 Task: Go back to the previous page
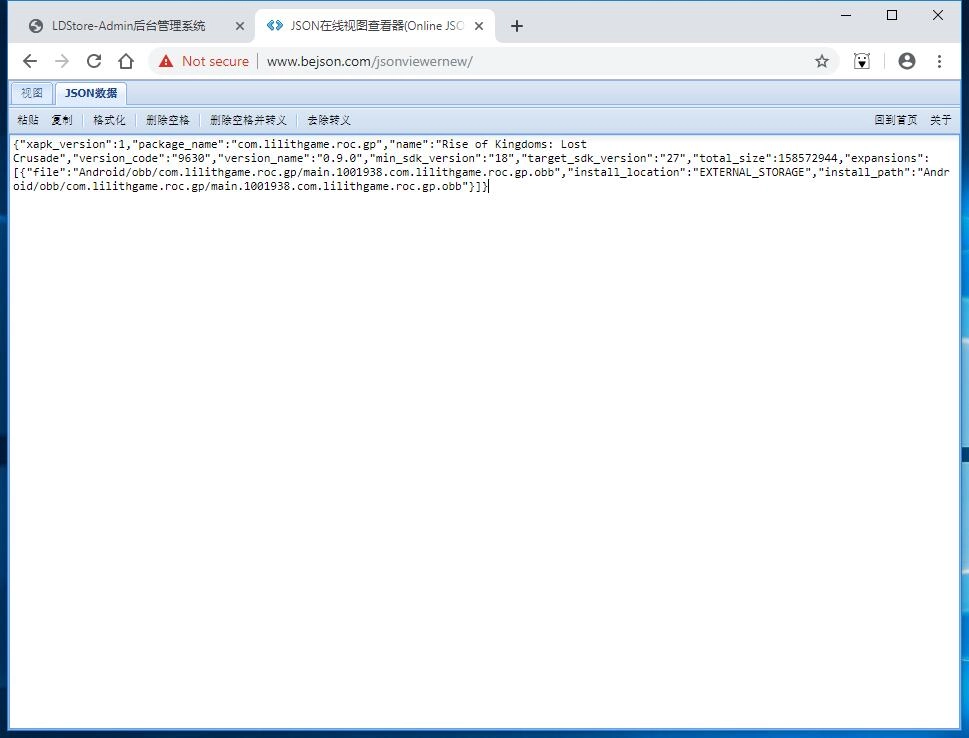pyautogui.click(x=30, y=61)
